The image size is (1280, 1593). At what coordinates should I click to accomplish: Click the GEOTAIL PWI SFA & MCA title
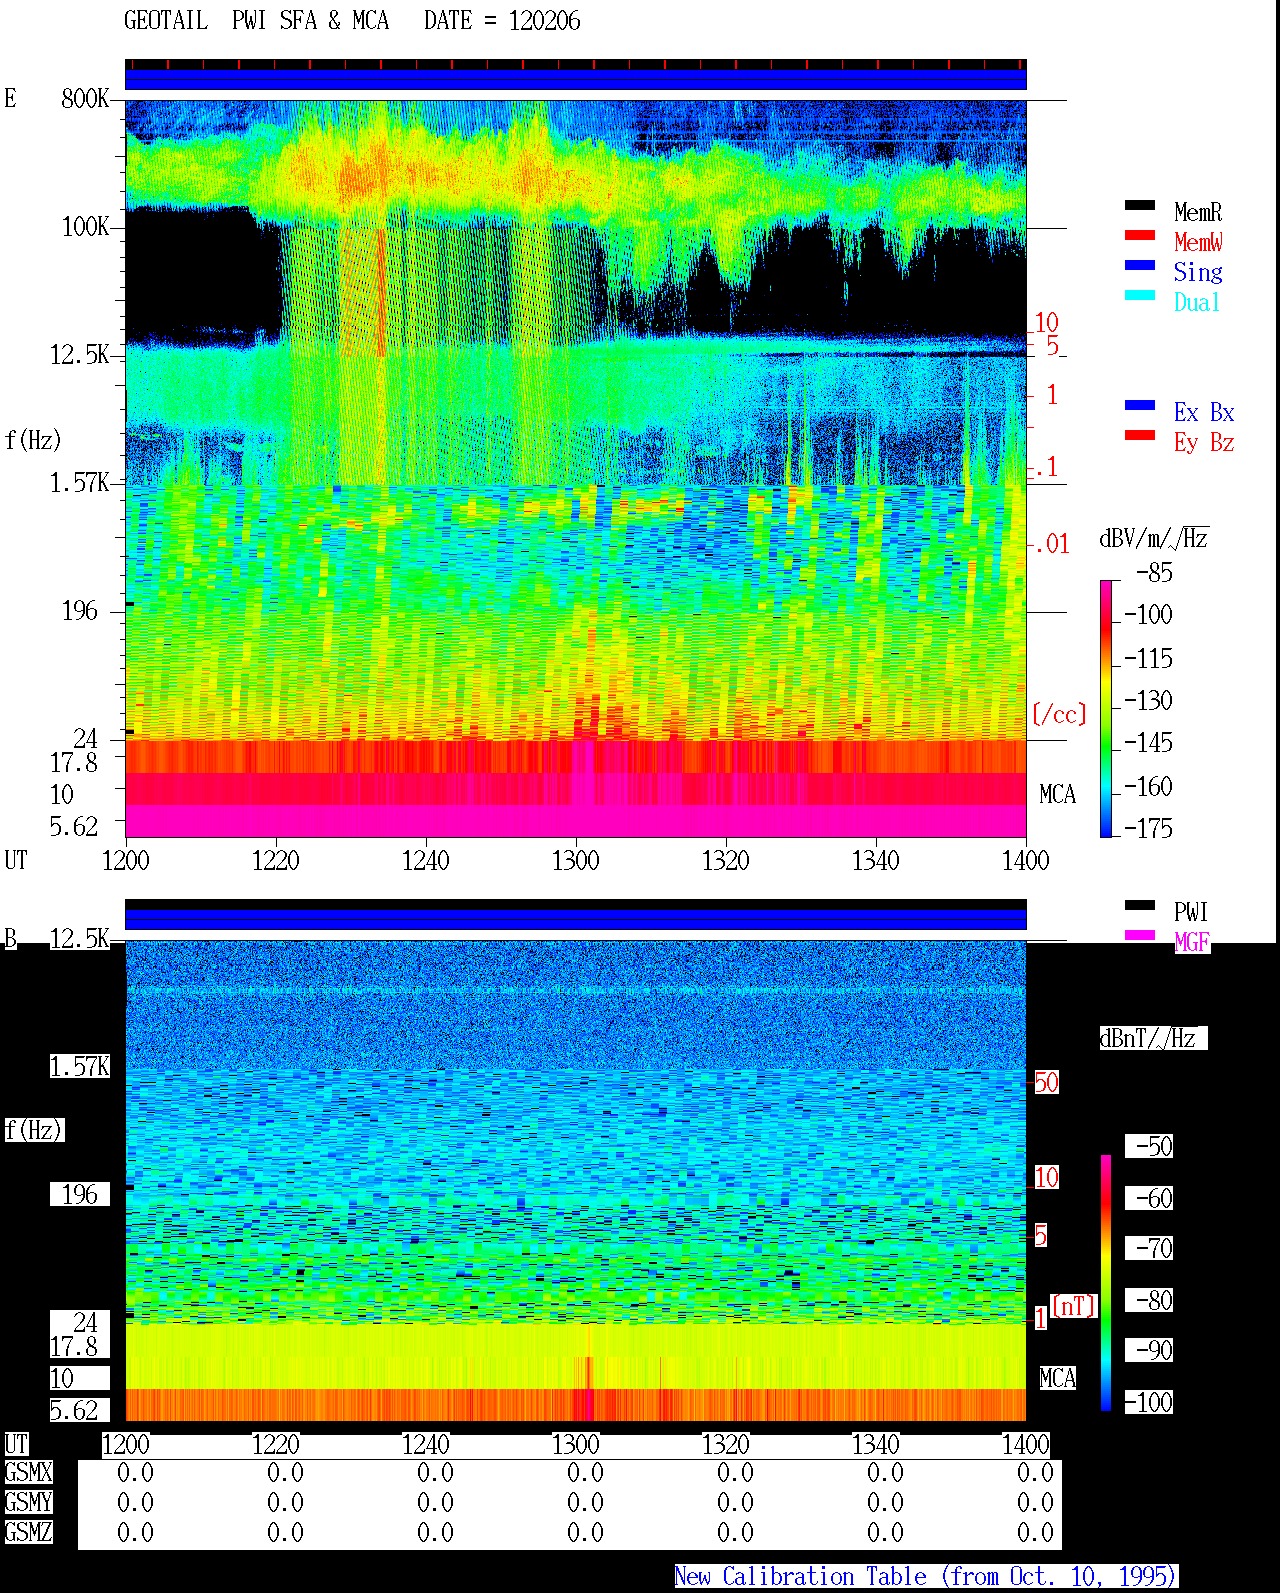click(256, 21)
